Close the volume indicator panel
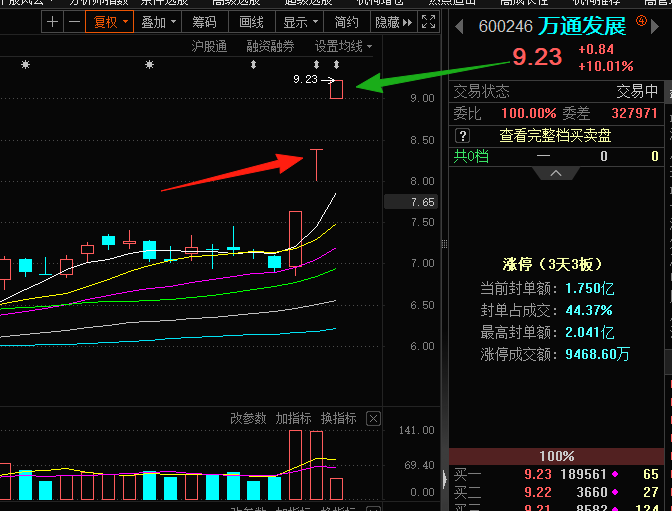This screenshot has height=511, width=672. click(373, 418)
